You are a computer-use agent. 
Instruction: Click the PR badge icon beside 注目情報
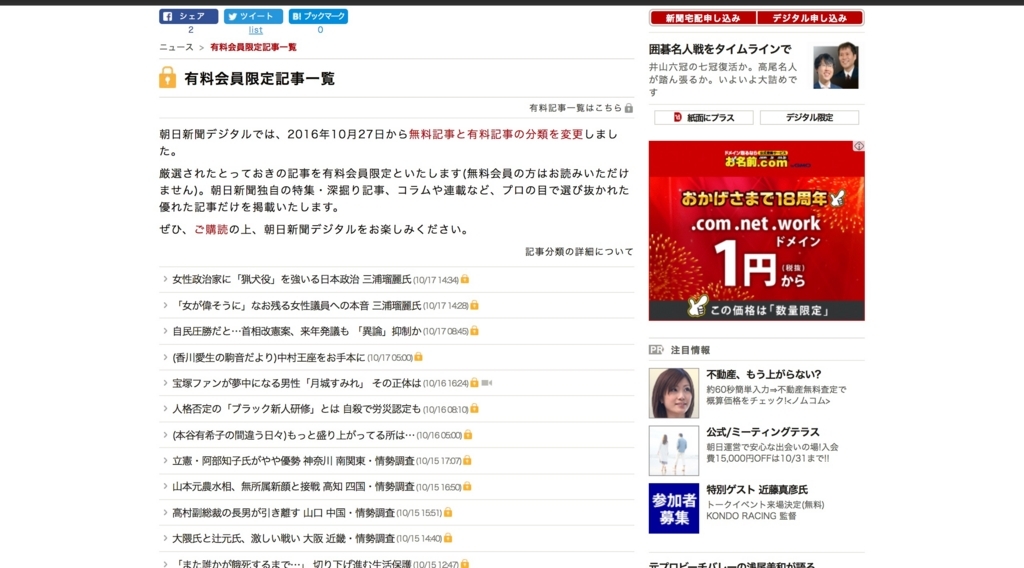point(656,350)
